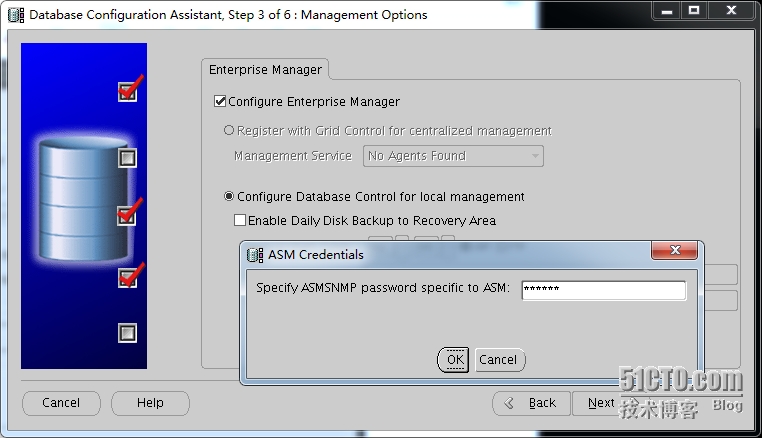Click the 'Management Service' label
The width and height of the screenshot is (762, 438).
pos(293,156)
